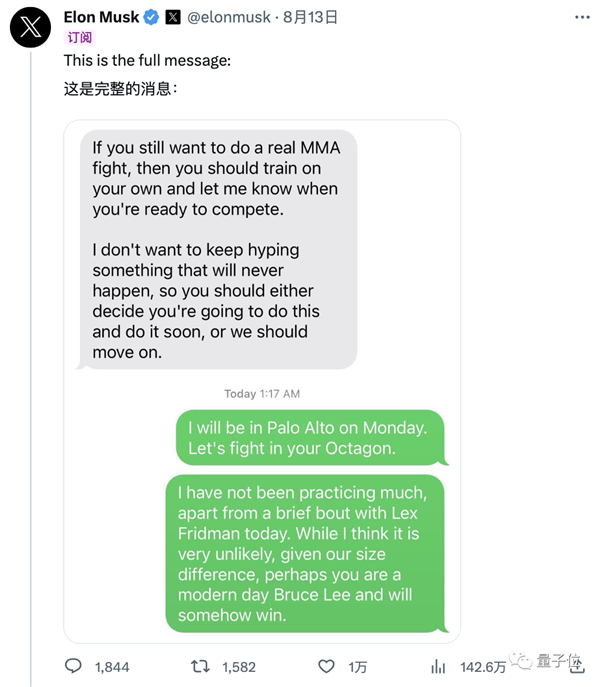Click the gray MMA fight message bubble
The height and width of the screenshot is (687, 600).
[217, 250]
